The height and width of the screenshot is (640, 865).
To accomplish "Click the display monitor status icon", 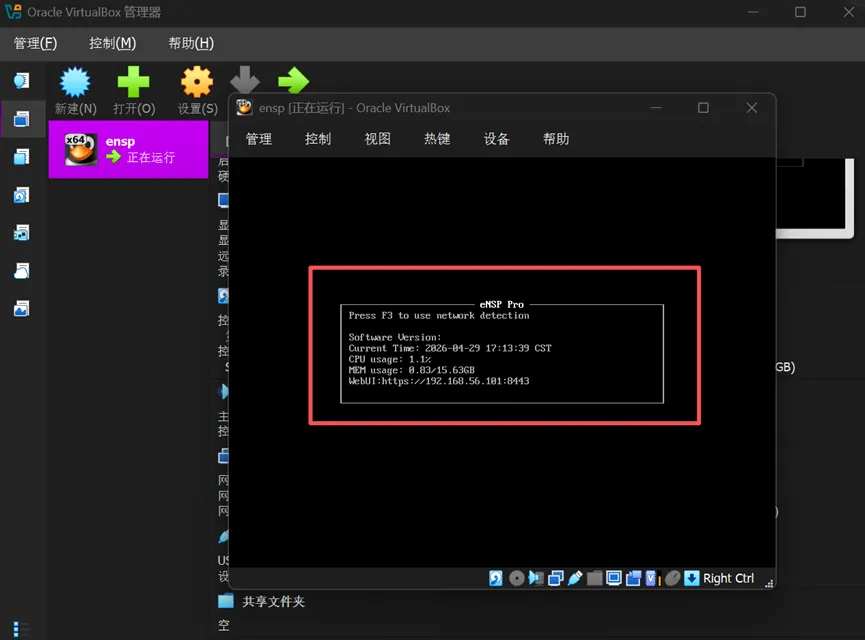I will 613,578.
